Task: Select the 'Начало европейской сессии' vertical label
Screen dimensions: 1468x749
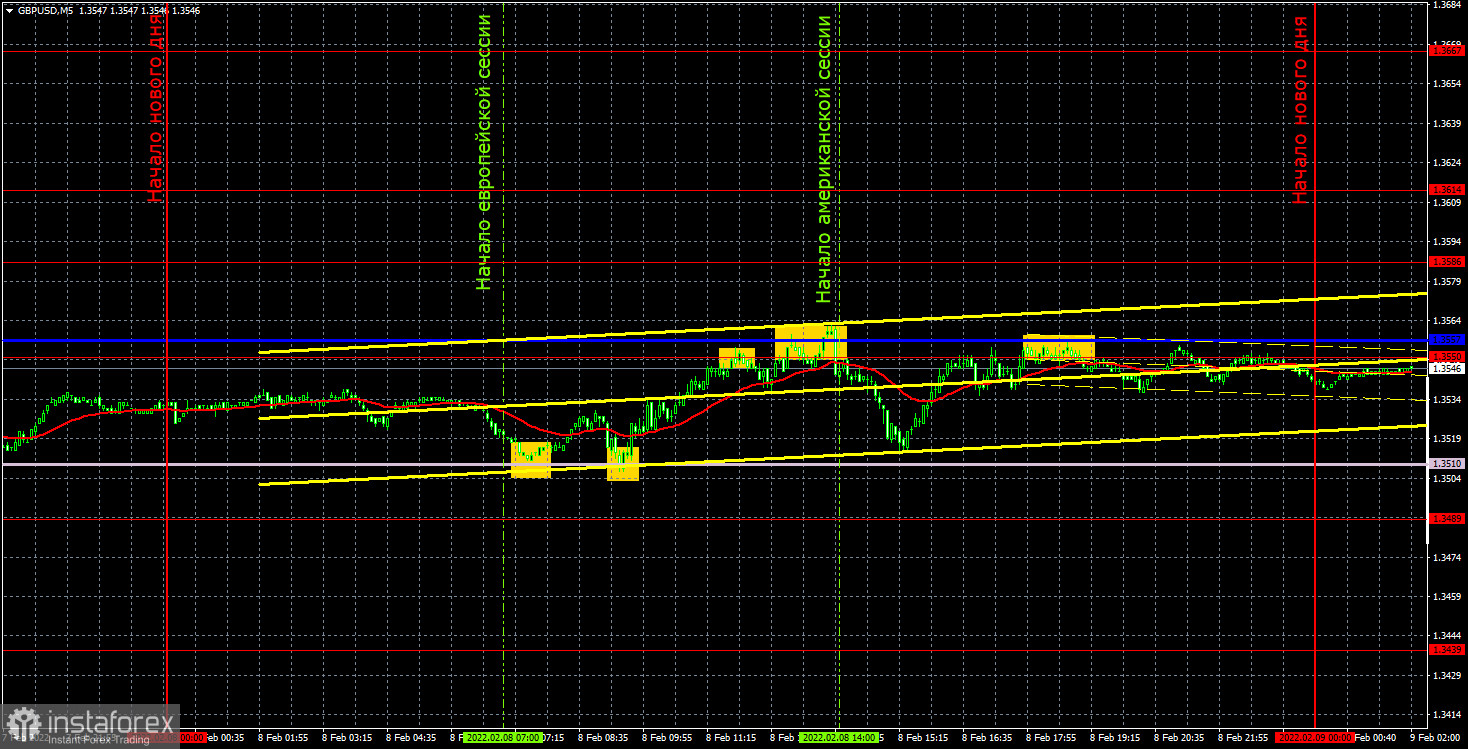Action: coord(484,152)
